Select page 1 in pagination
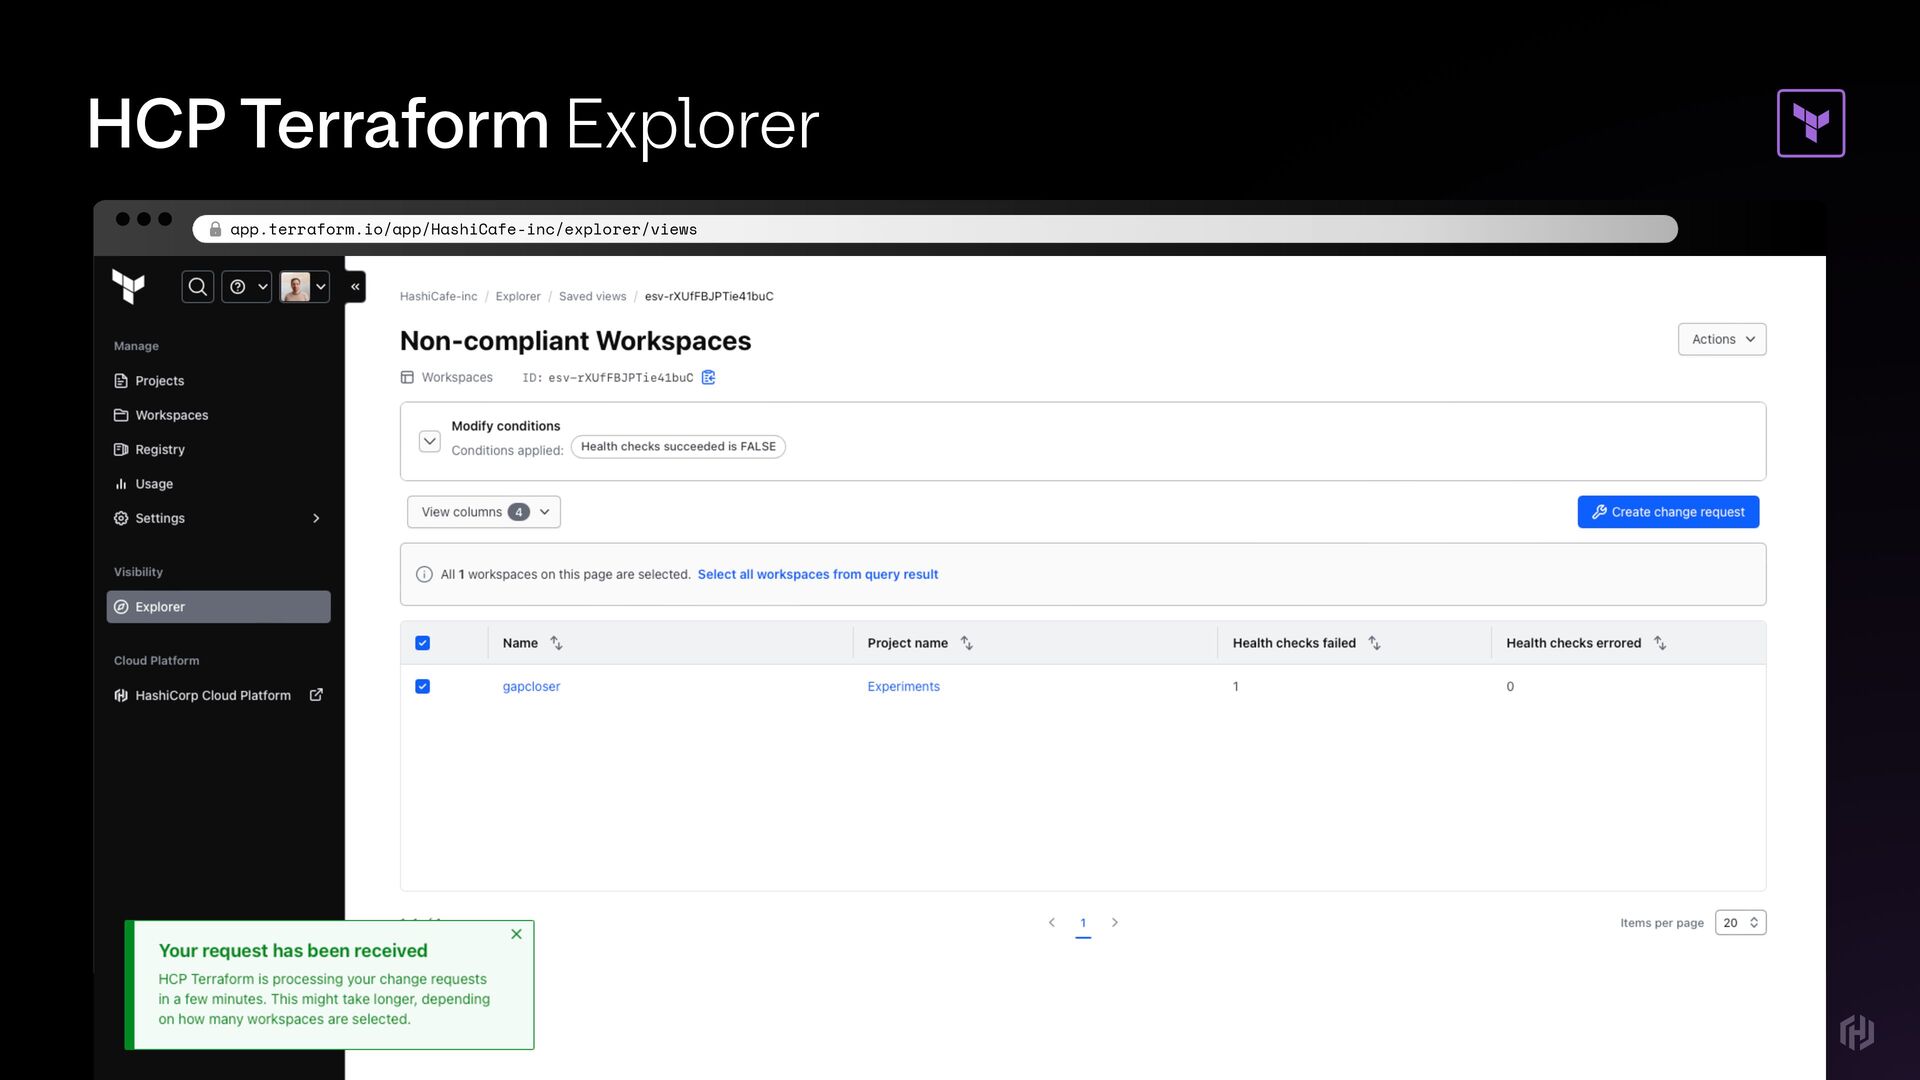This screenshot has width=1920, height=1080. pos(1083,923)
